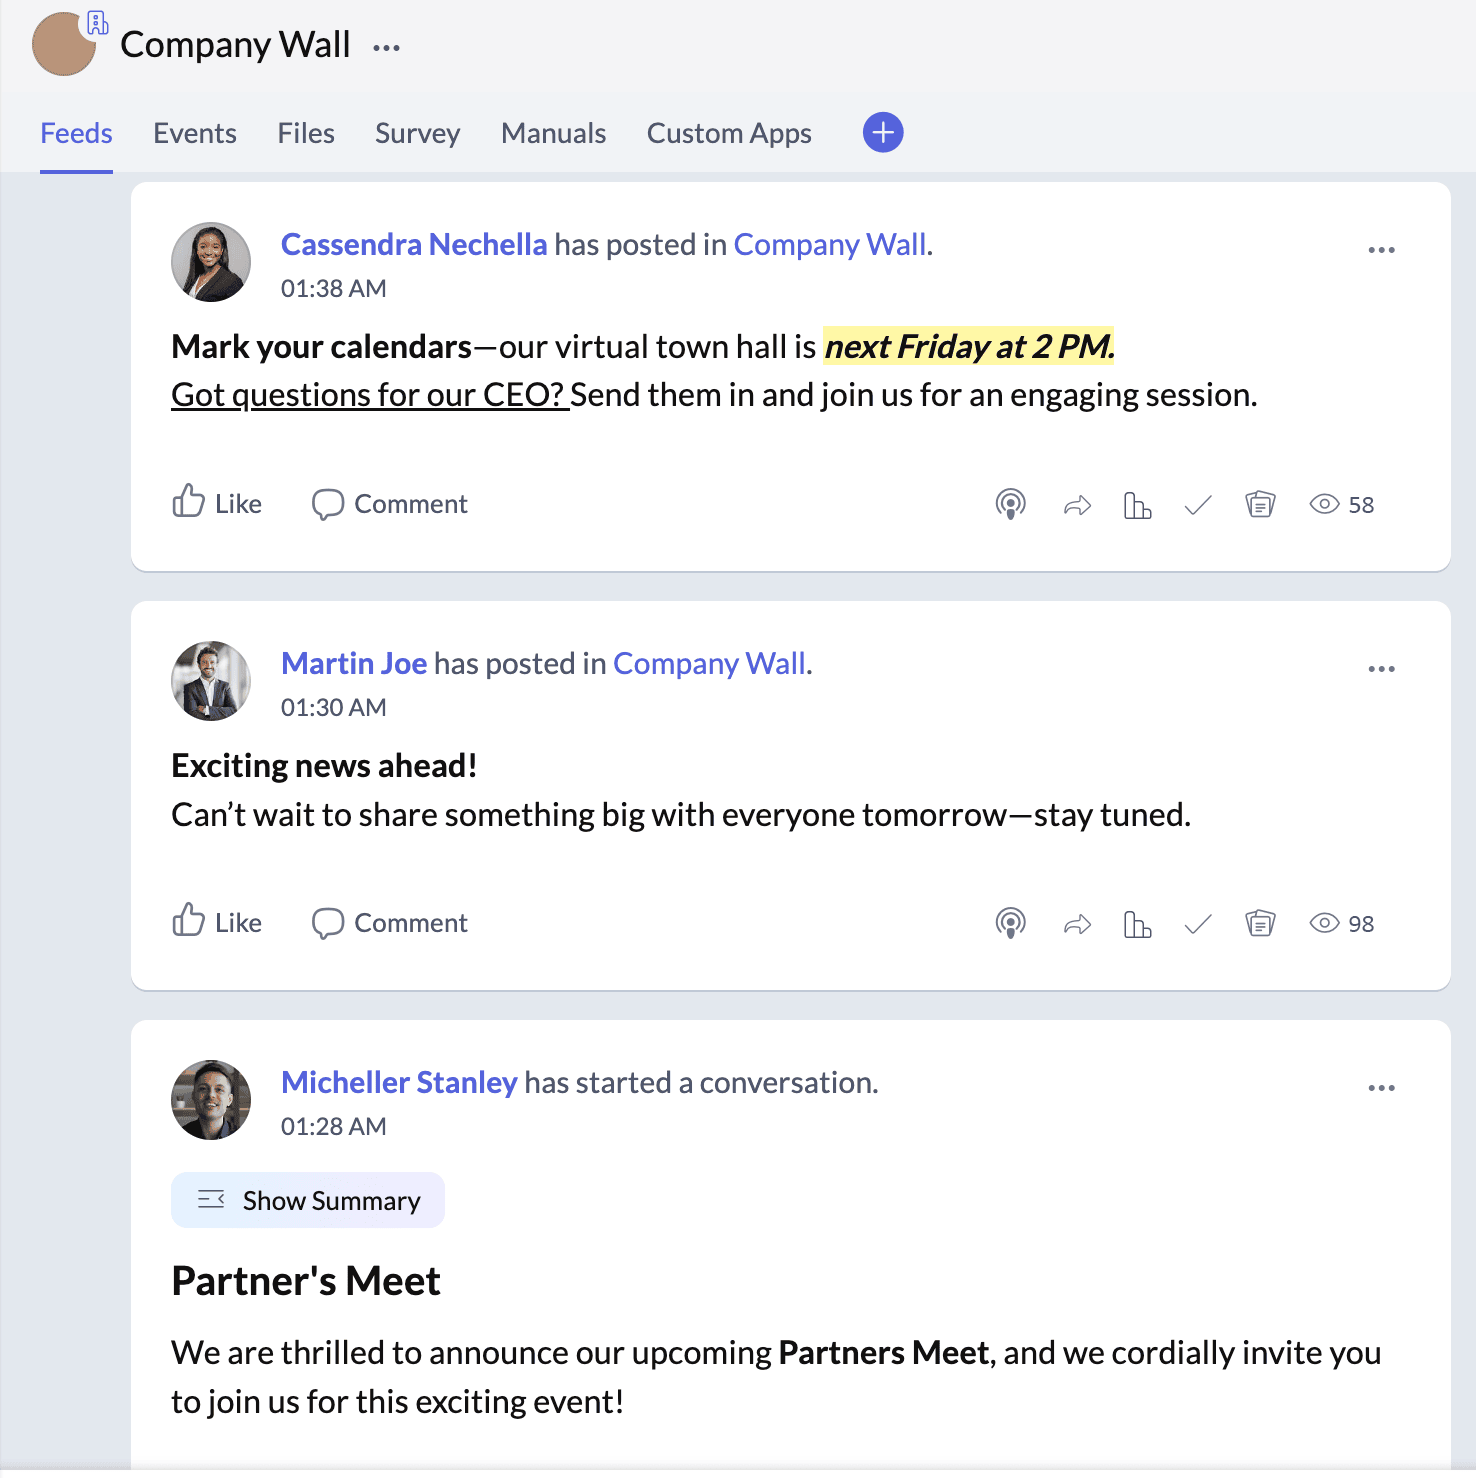Open Micheller Stanley's profile link
This screenshot has width=1476, height=1478.
point(399,1082)
